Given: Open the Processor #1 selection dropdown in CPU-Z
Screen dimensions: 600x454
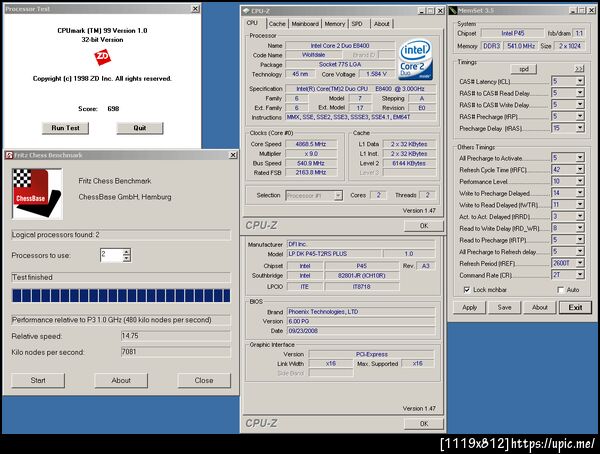Looking at the screenshot, I should click(x=338, y=196).
